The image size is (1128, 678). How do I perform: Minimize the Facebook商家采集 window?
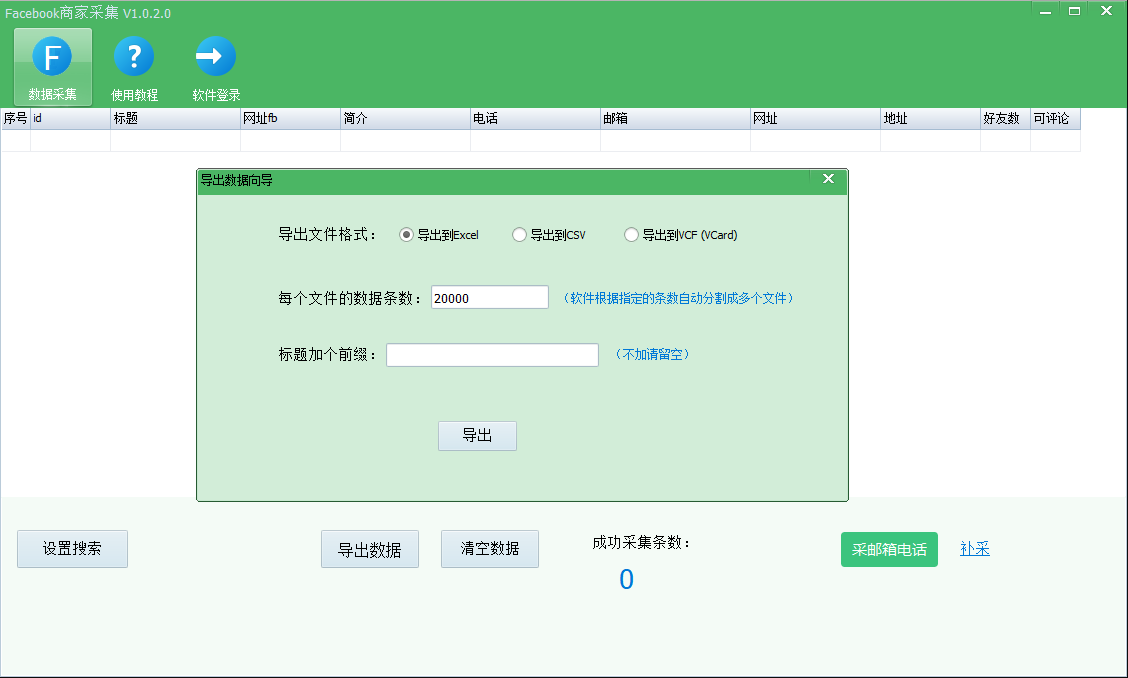[x=1045, y=11]
